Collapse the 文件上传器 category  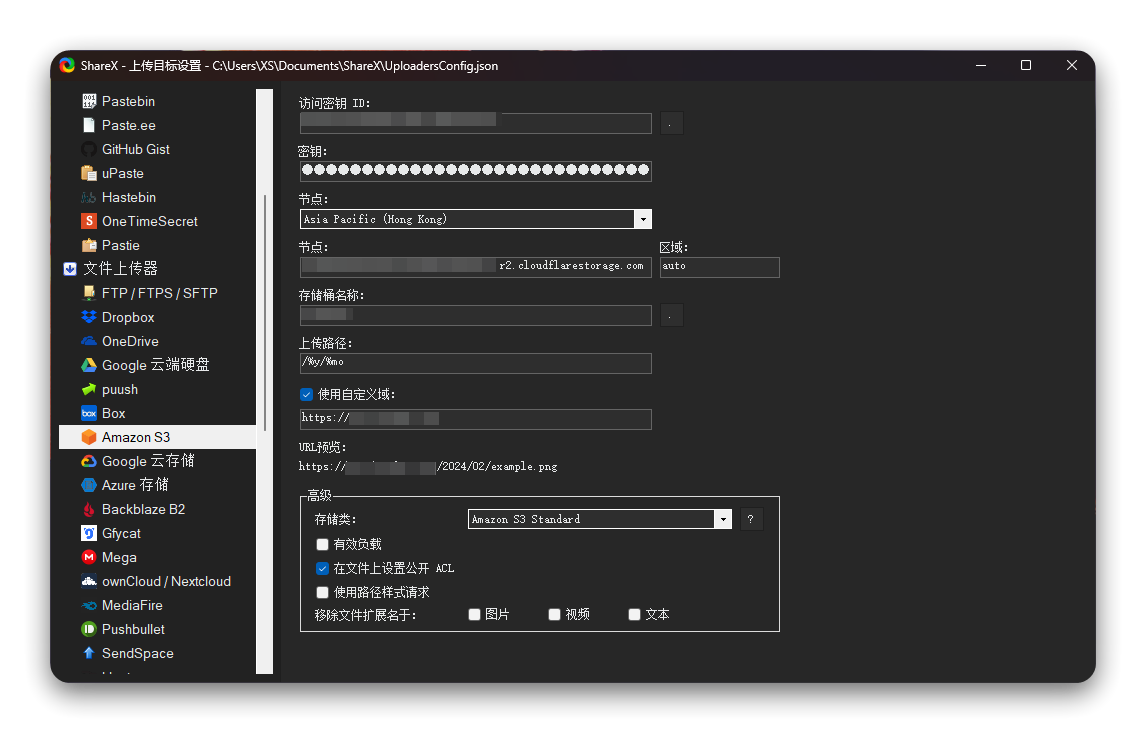pyautogui.click(x=70, y=269)
